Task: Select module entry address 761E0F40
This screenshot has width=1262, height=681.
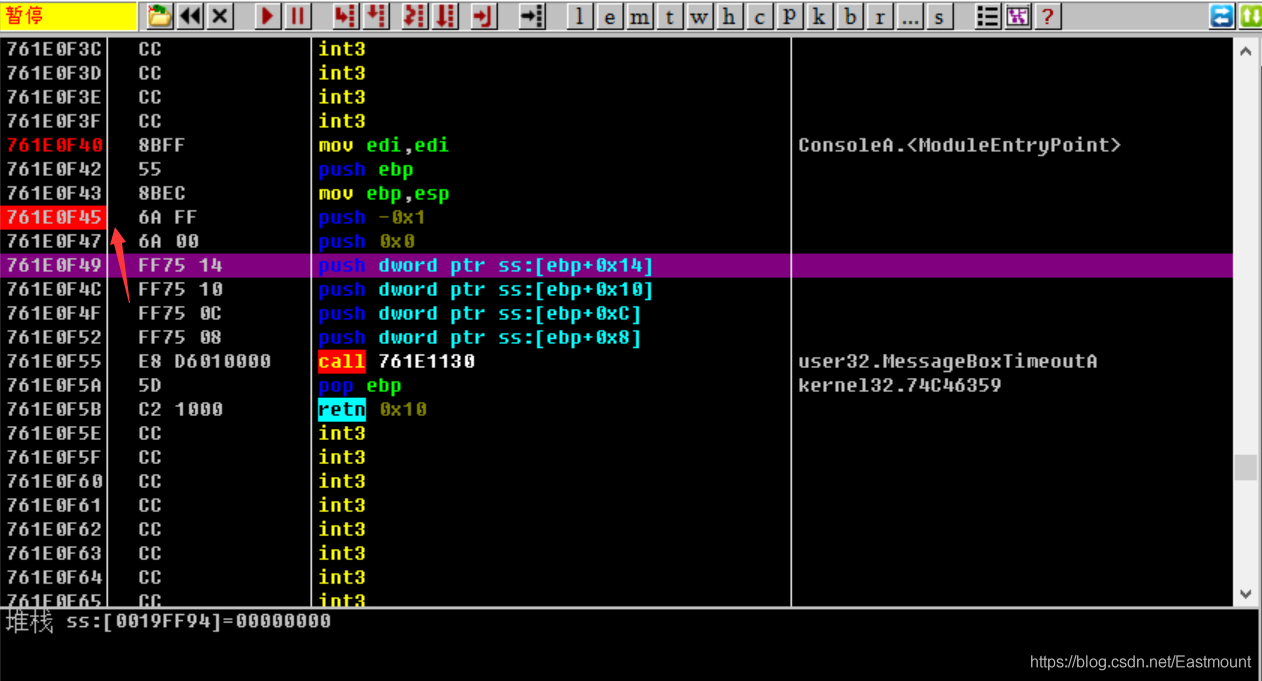Action: [x=54, y=145]
